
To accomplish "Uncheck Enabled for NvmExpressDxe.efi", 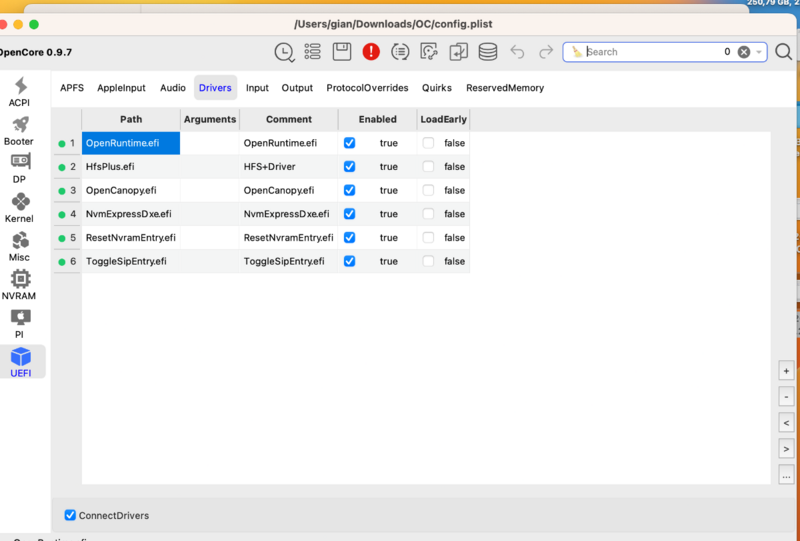I will tap(349, 214).
